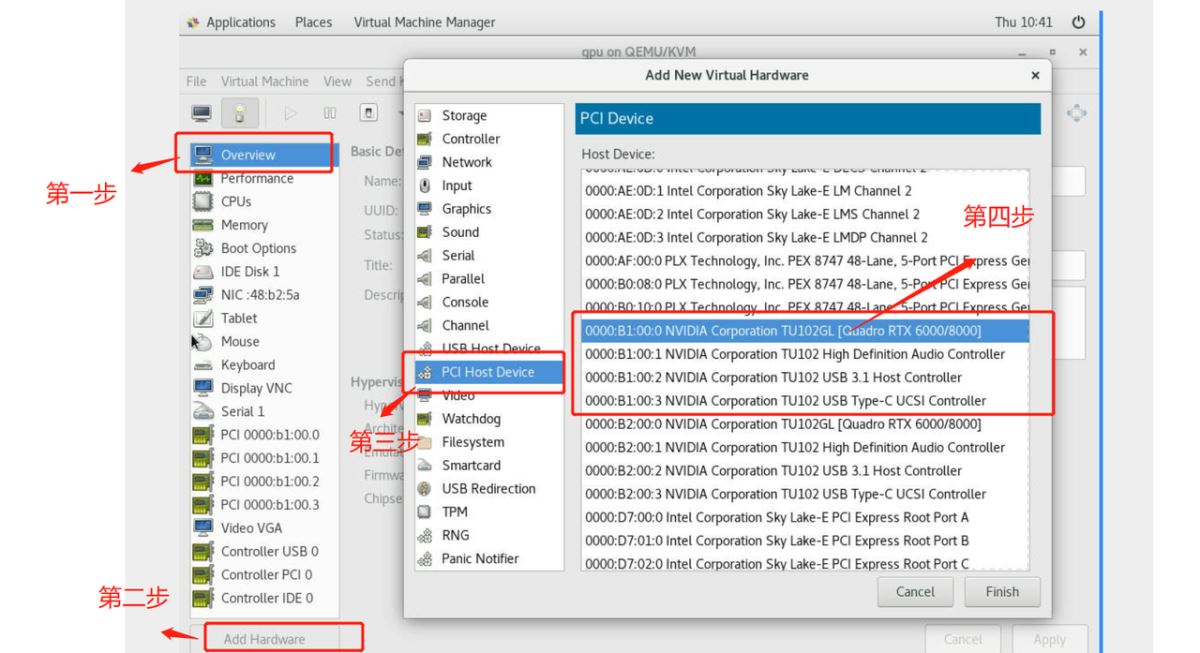
Task: Select Panic Notifier hardware type
Action: tap(480, 558)
